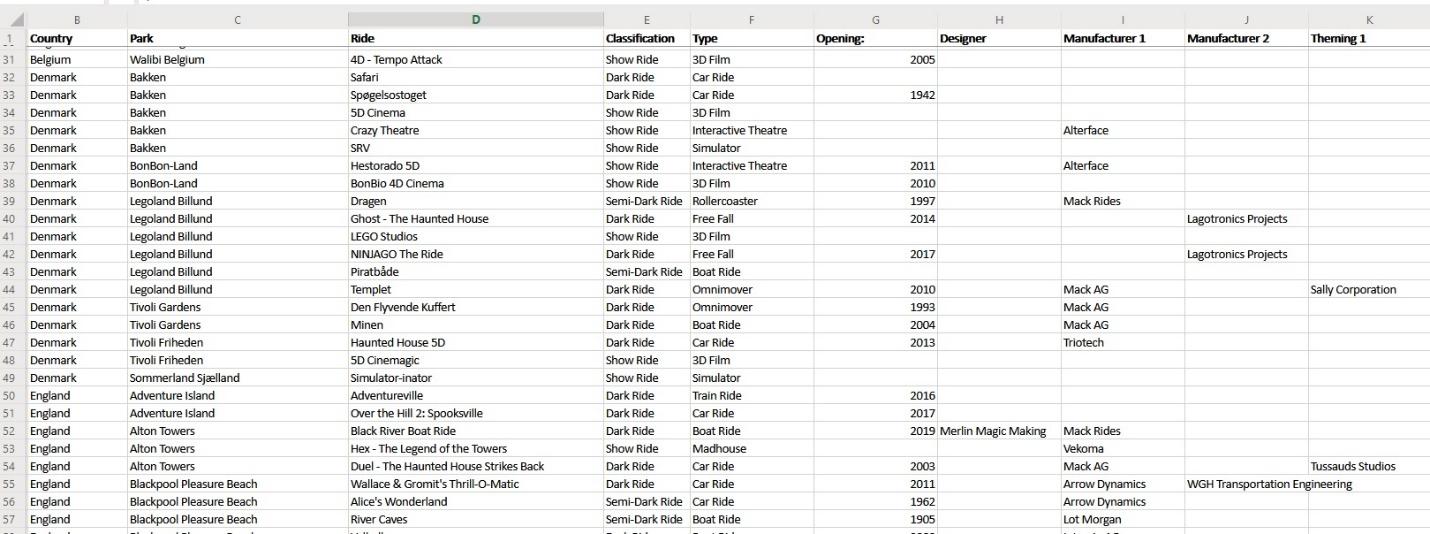Select the Walibi Belgium cell
Viewport: 1430px width, 534px height.
point(237,60)
